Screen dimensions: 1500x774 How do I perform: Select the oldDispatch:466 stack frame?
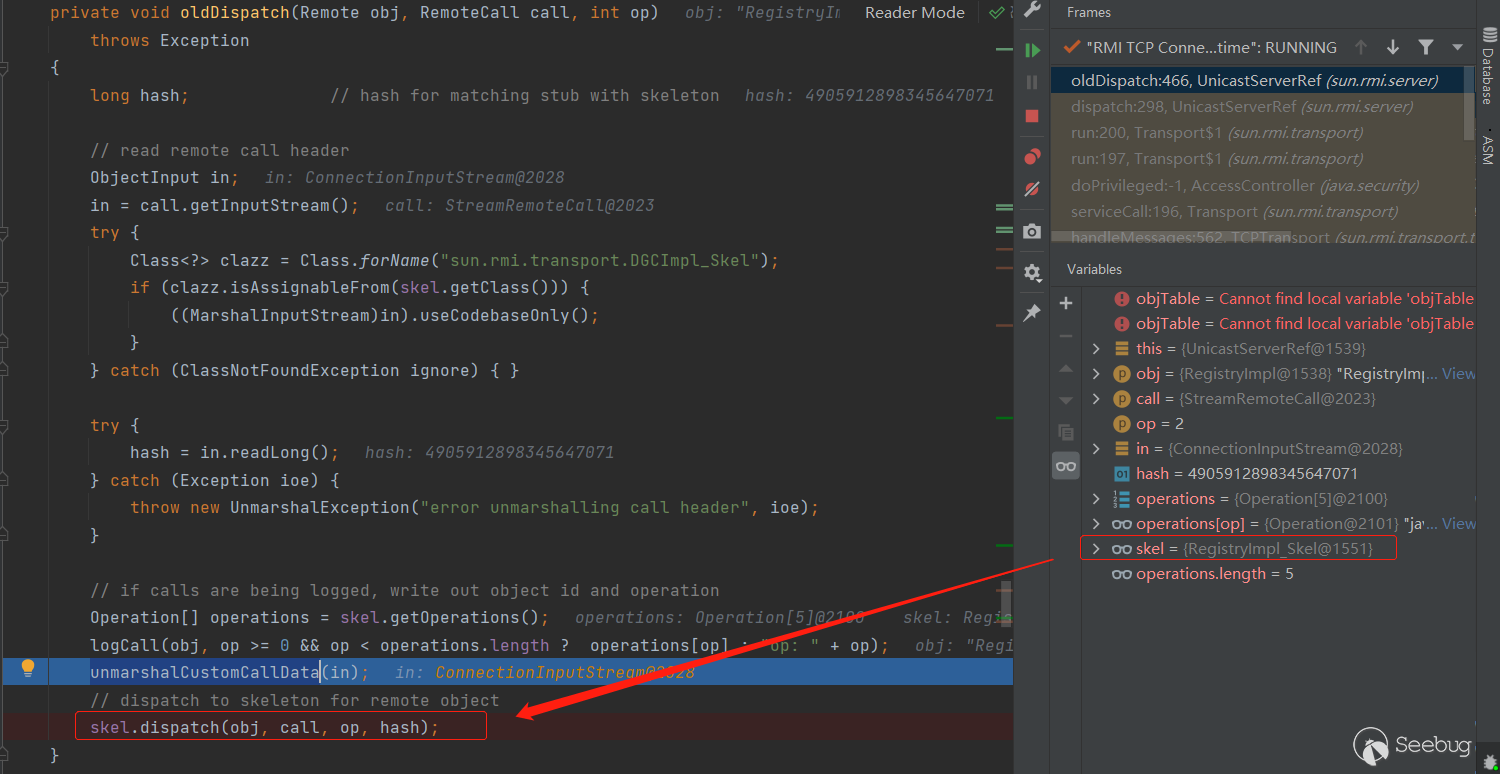[x=1258, y=80]
